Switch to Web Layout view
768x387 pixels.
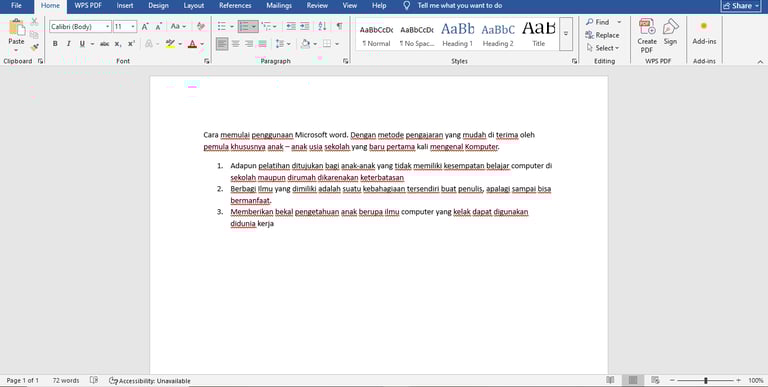655,380
